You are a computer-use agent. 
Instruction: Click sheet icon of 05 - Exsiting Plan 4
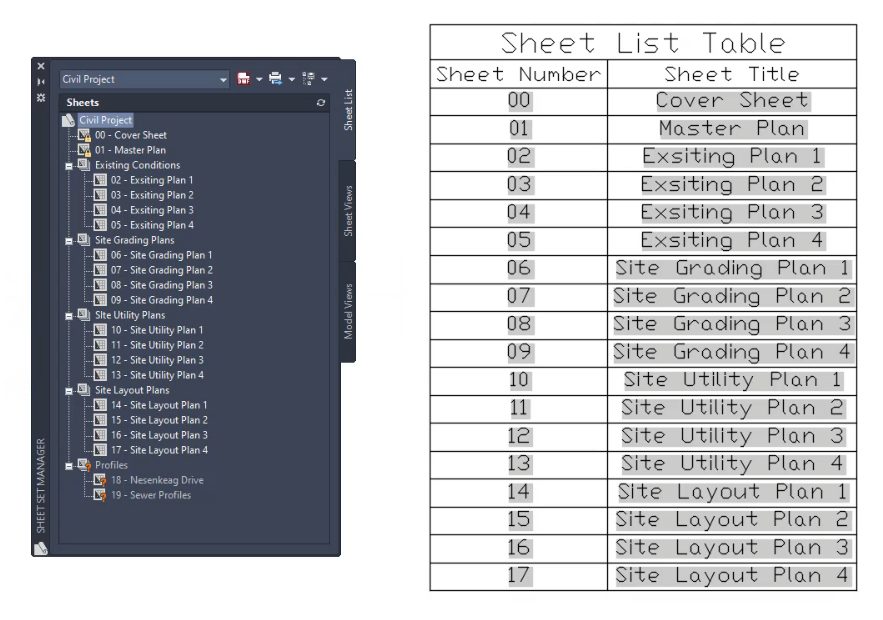click(x=100, y=225)
